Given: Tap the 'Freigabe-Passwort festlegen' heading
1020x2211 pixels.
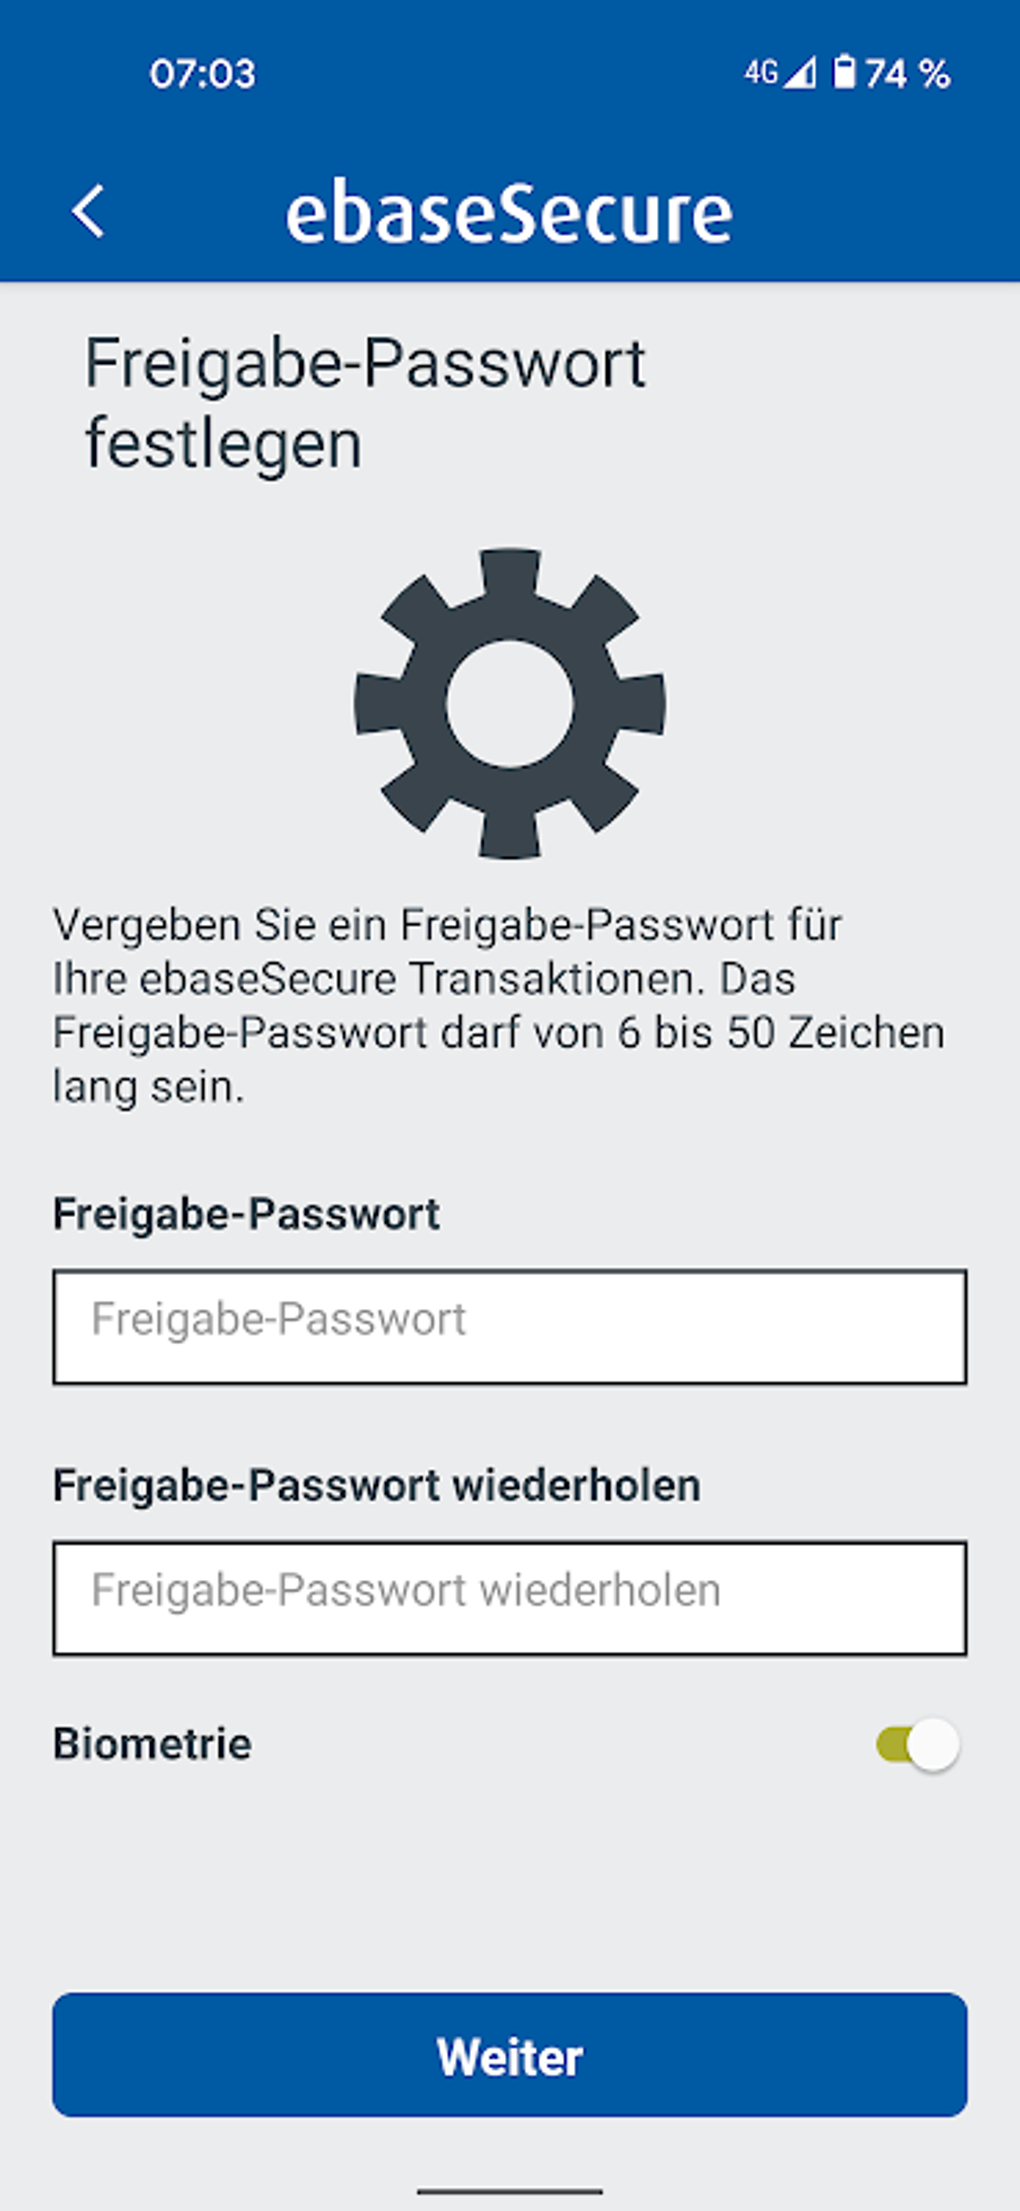Looking at the screenshot, I should 365,403.
